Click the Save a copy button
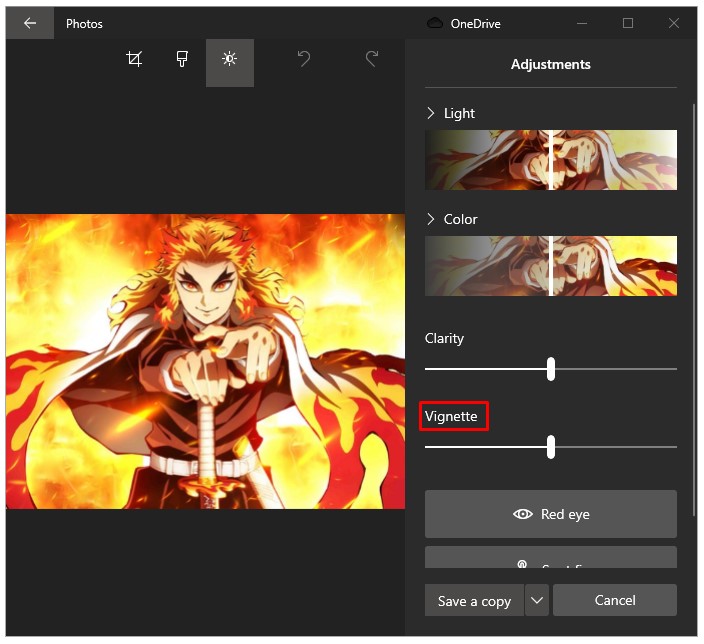 click(x=474, y=600)
